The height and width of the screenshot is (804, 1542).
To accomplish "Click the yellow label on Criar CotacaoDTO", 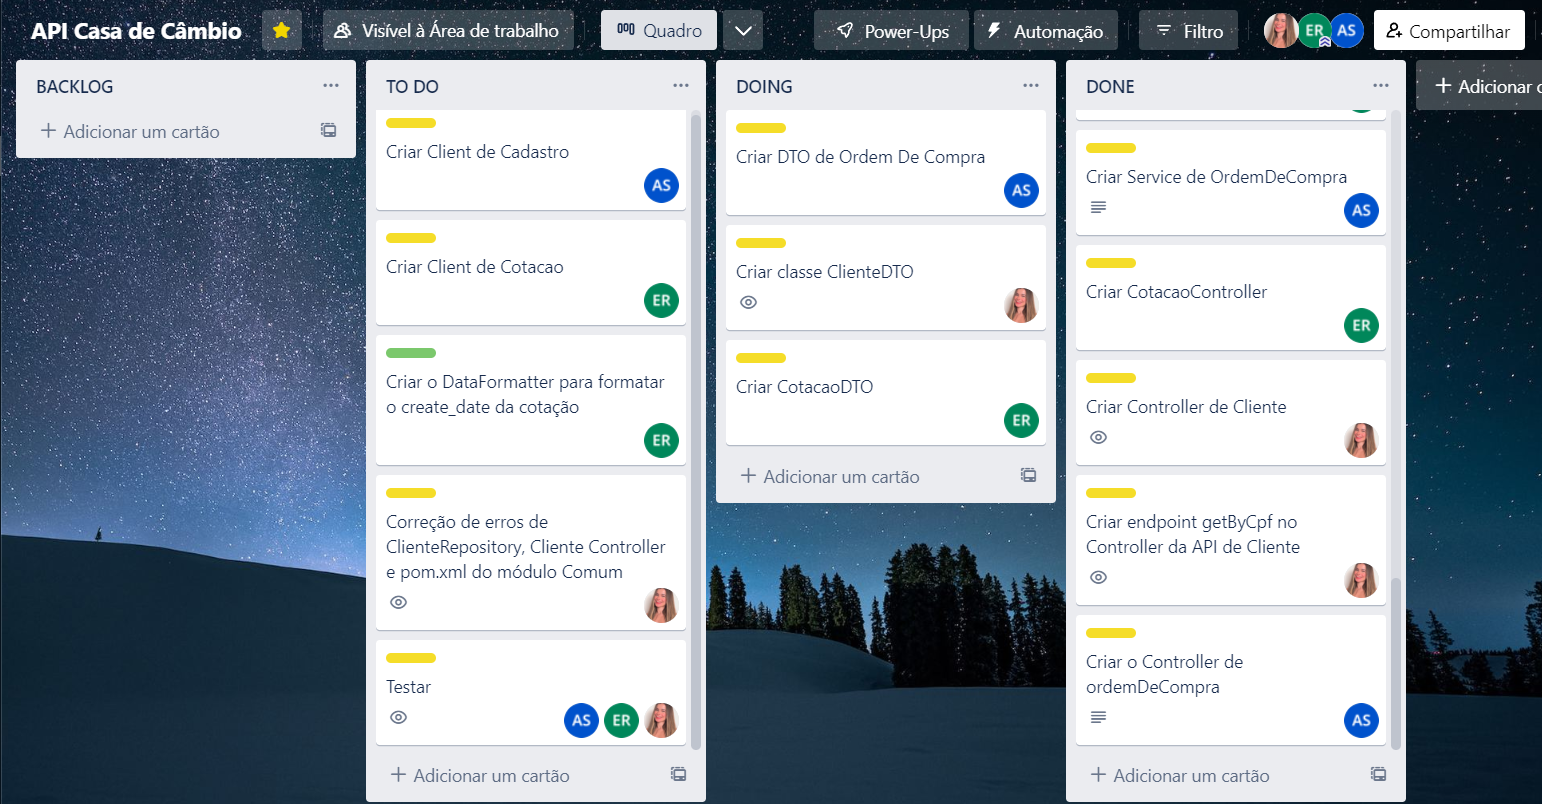I will click(761, 358).
